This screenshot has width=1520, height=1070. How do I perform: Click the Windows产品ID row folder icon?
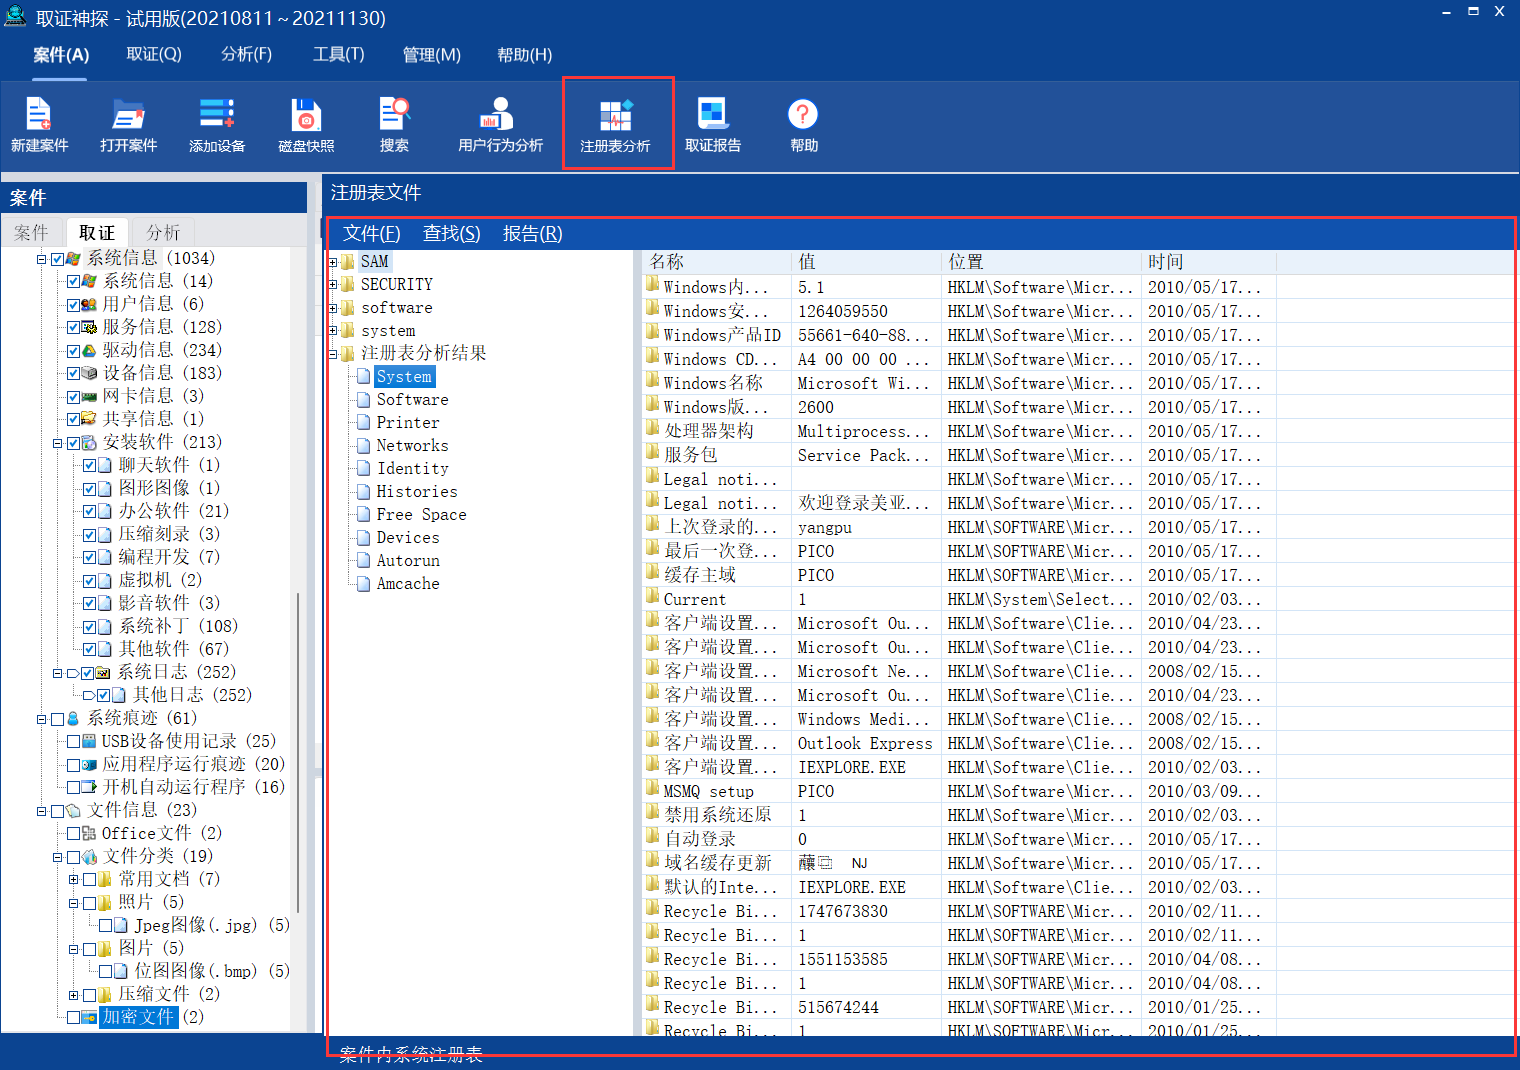coord(653,332)
